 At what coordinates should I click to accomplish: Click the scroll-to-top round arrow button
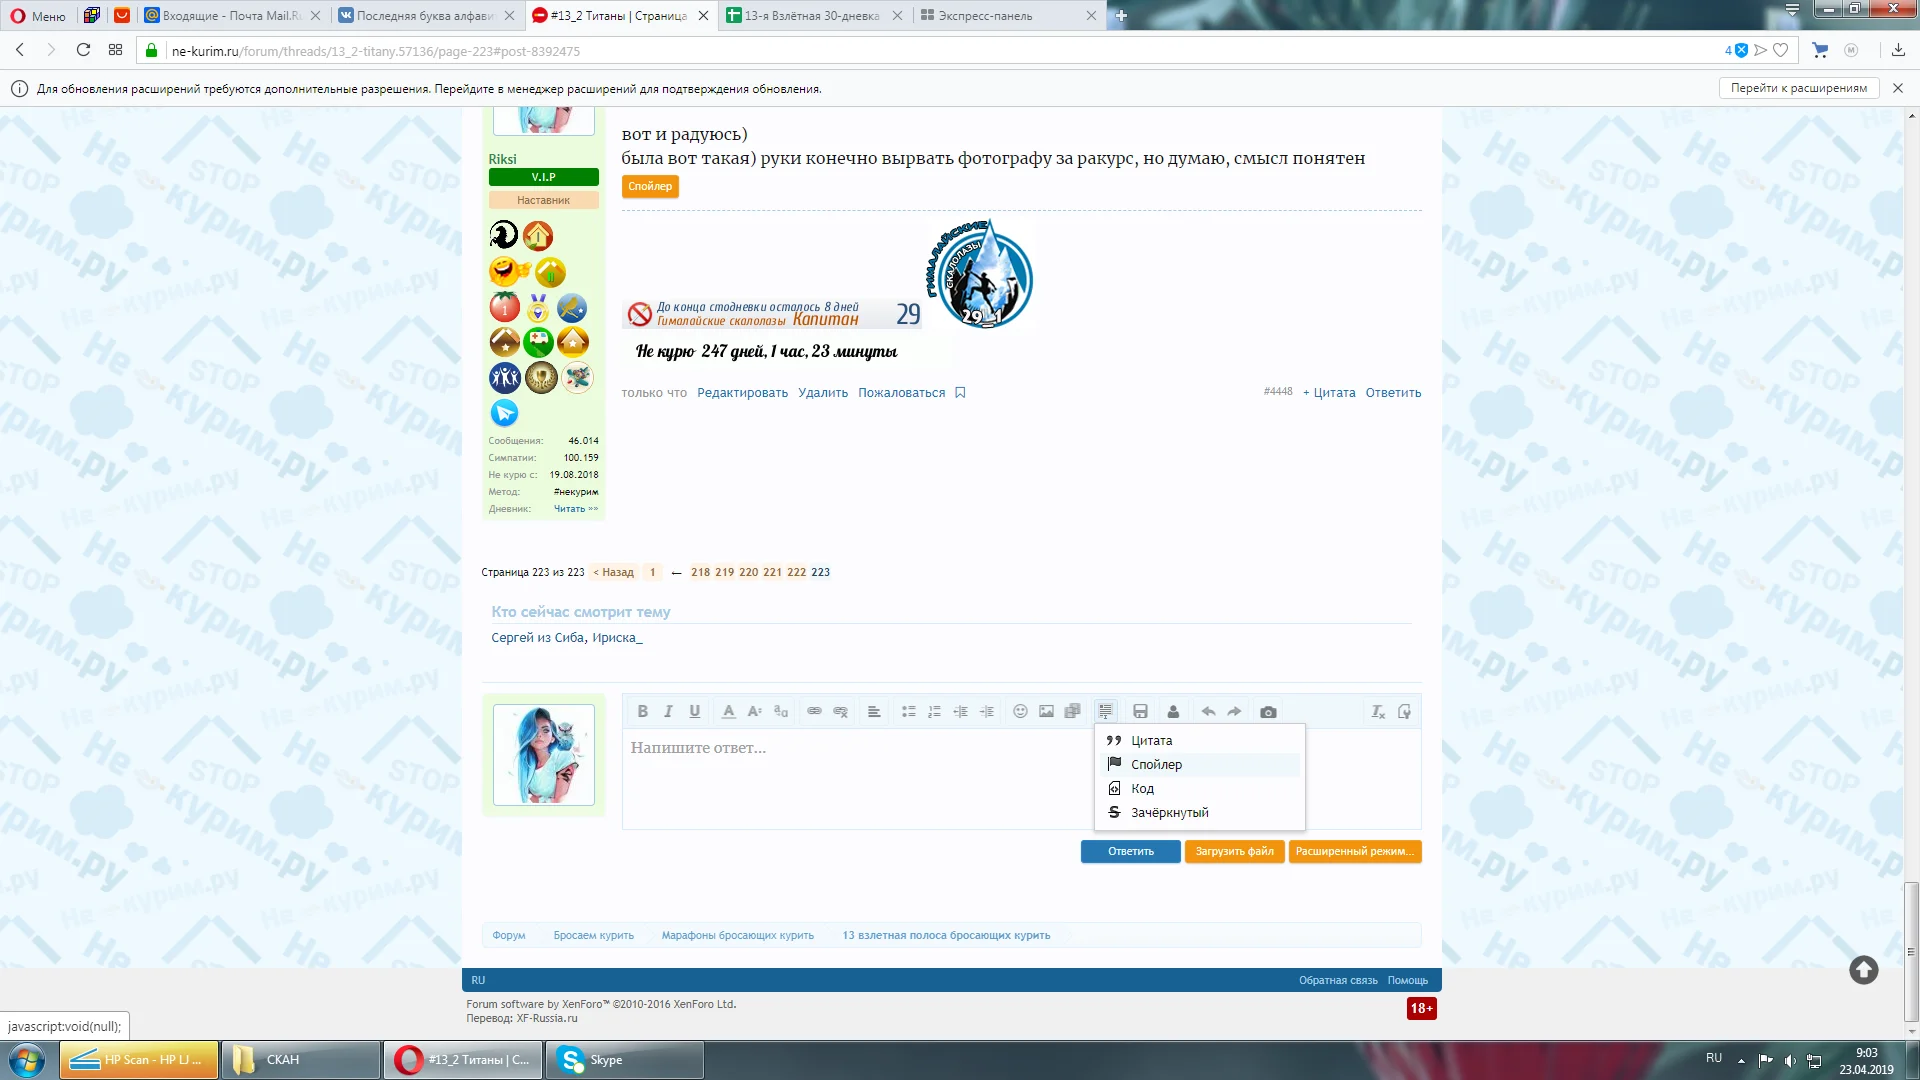1863,970
